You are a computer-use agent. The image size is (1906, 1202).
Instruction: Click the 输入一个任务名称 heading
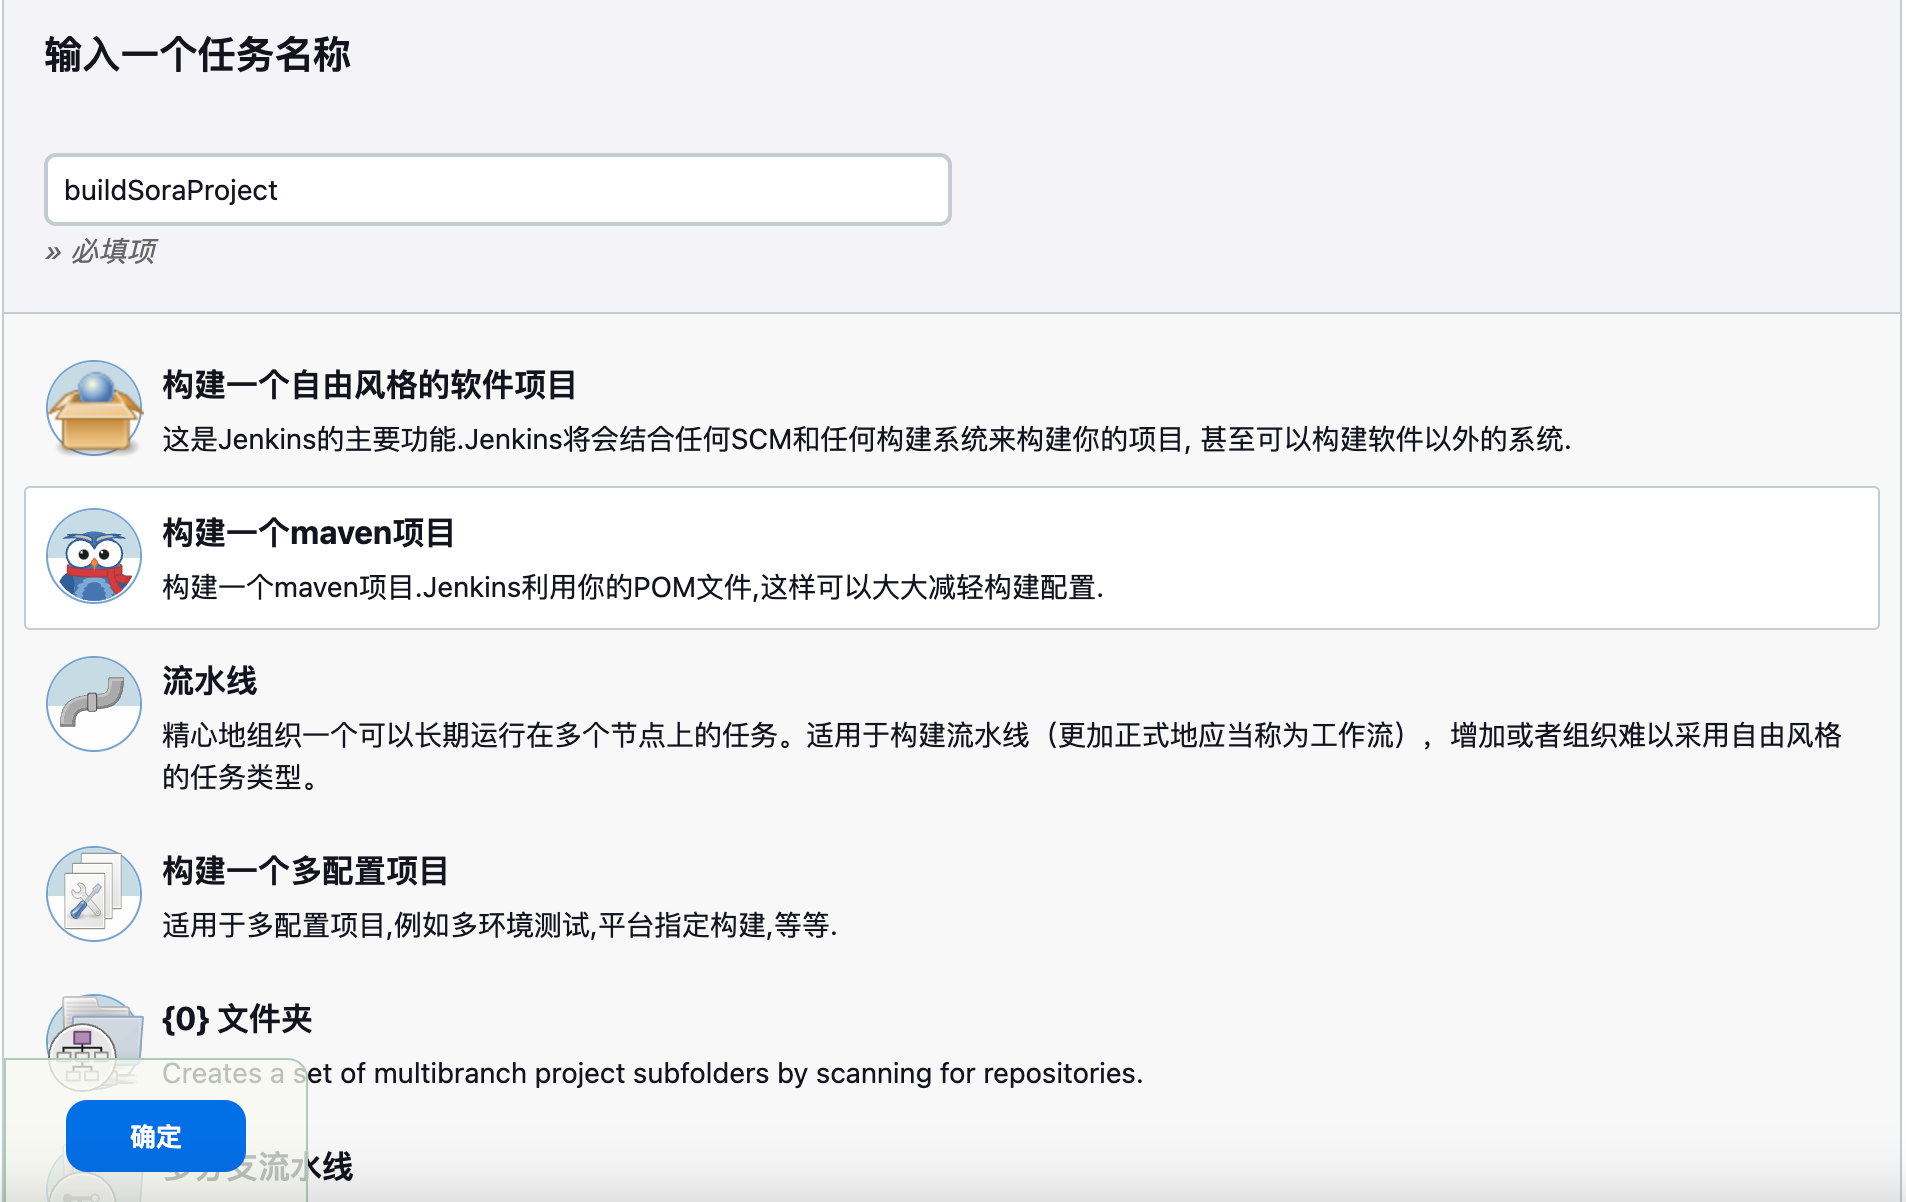point(198,54)
